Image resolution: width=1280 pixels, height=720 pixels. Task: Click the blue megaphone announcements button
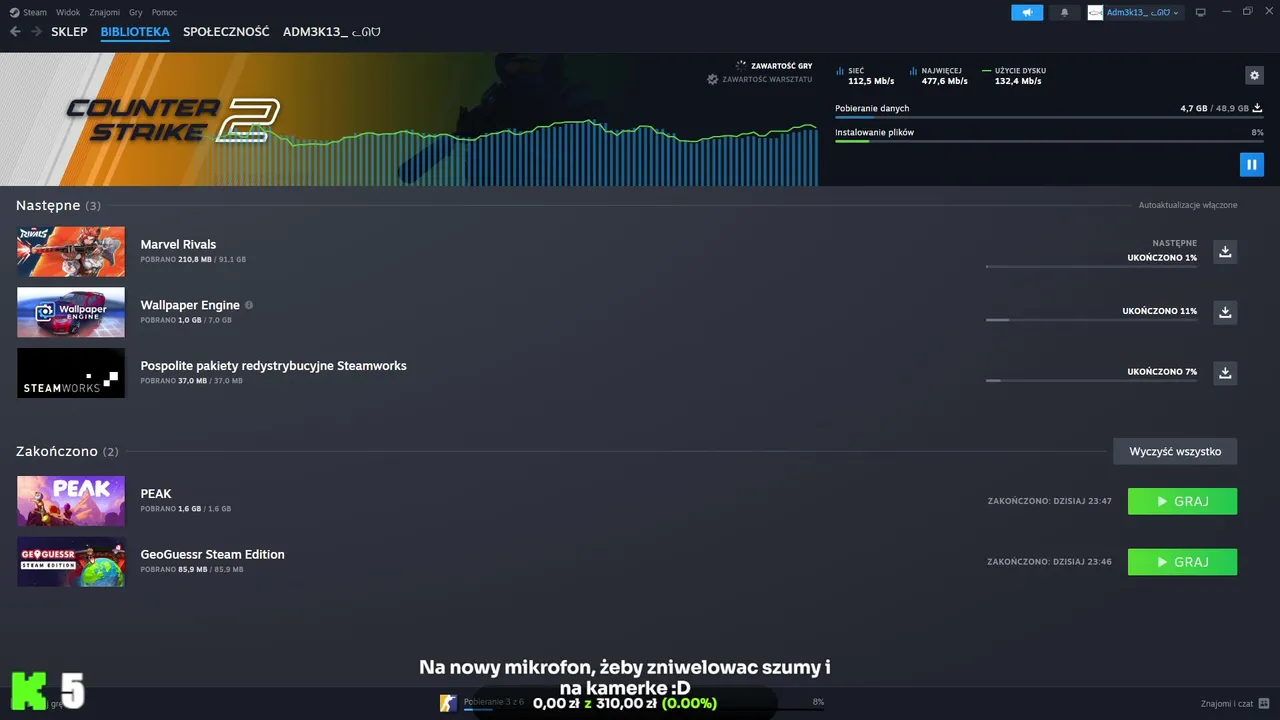point(1027,12)
